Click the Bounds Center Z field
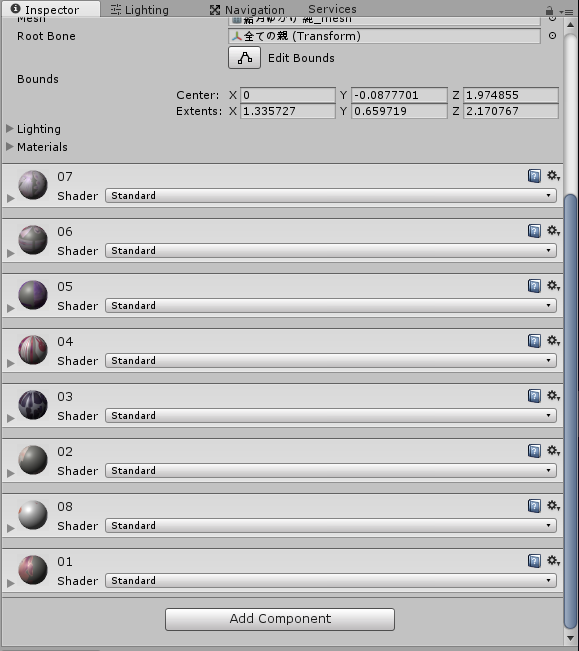 (511, 95)
